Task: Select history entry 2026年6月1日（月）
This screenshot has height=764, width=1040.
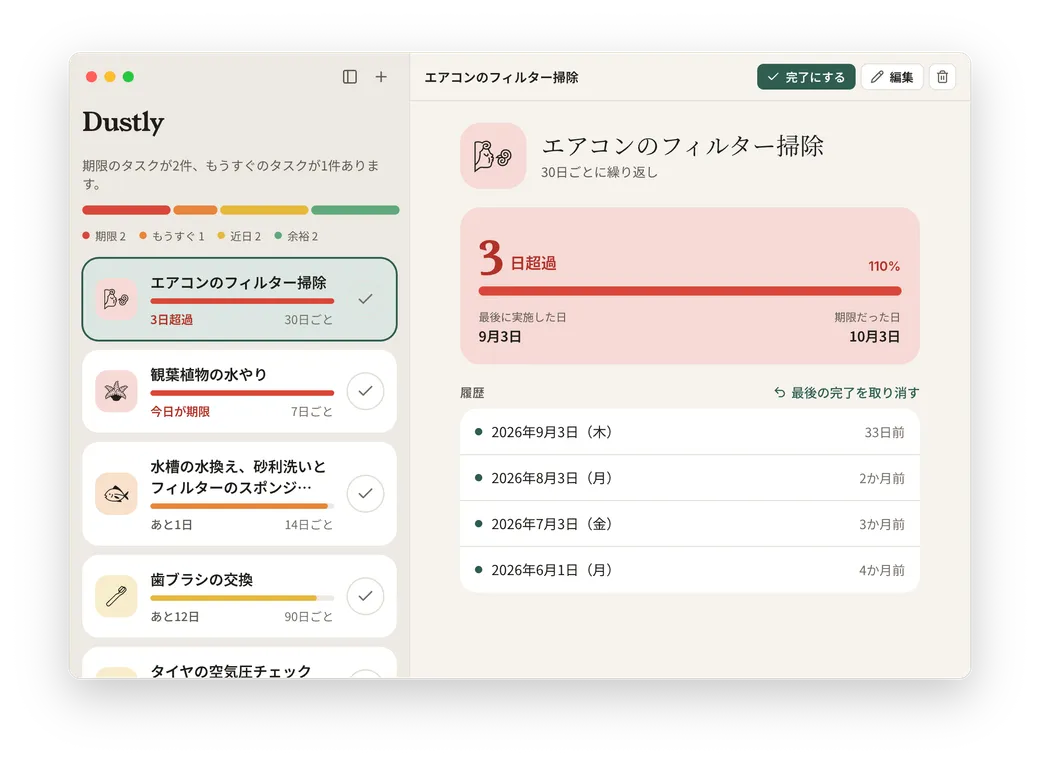Action: point(690,570)
